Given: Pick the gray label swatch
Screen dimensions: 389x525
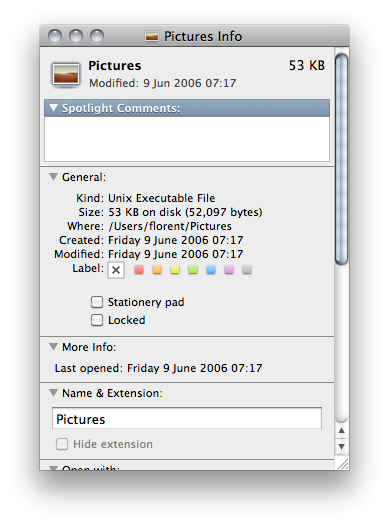Looking at the screenshot, I should 247,270.
